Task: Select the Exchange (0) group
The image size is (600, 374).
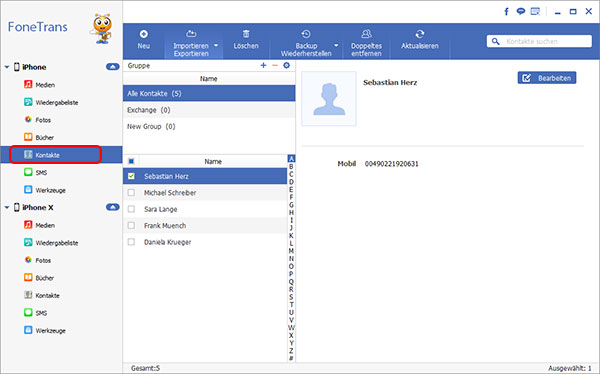Action: point(209,110)
